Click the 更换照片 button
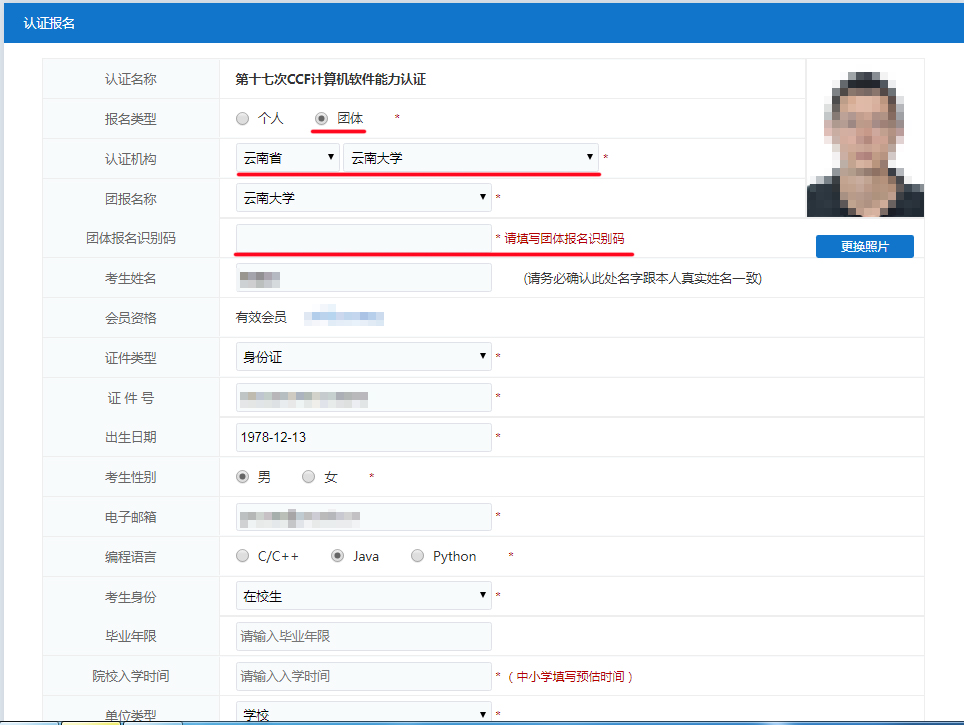Viewport: 964px width, 725px height. (x=864, y=246)
